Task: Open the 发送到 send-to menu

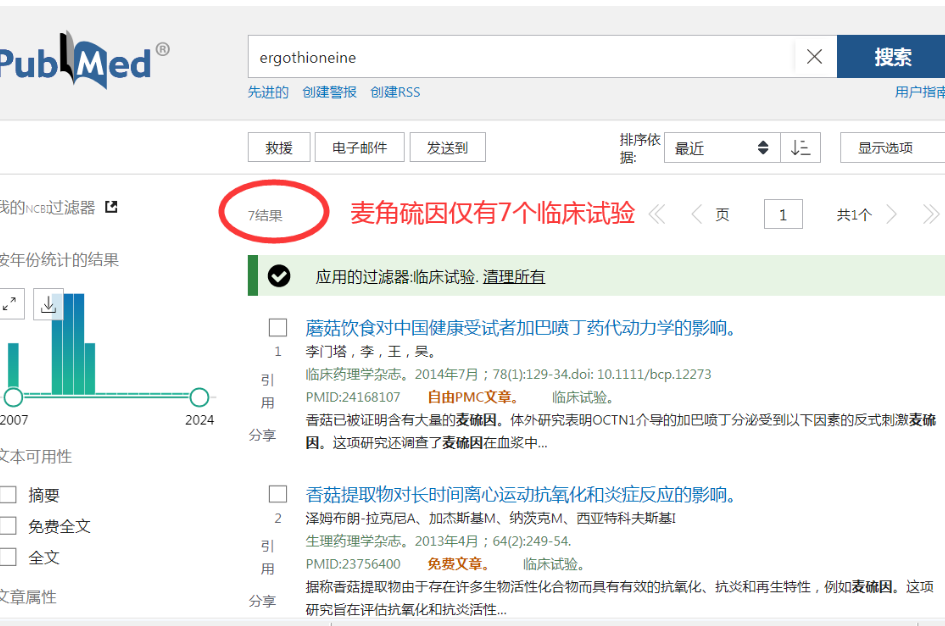Action: (447, 148)
